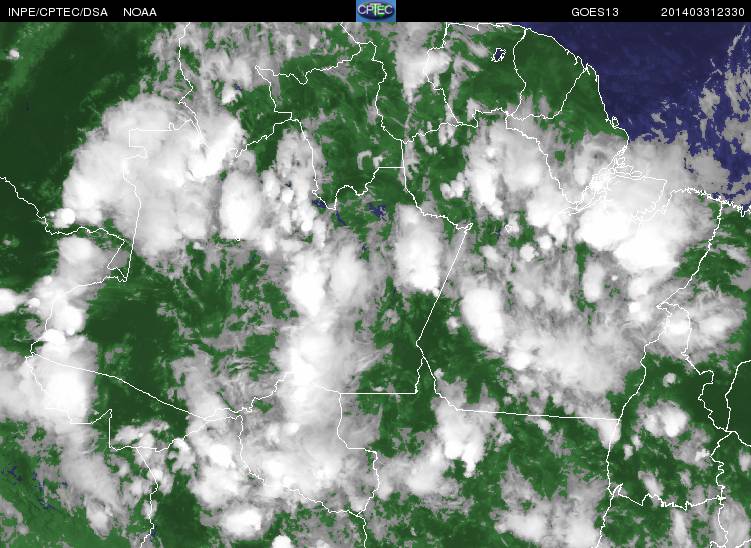Click the dark blue reservoir patch in the map center
The image size is (751, 548).
pyautogui.click(x=376, y=210)
